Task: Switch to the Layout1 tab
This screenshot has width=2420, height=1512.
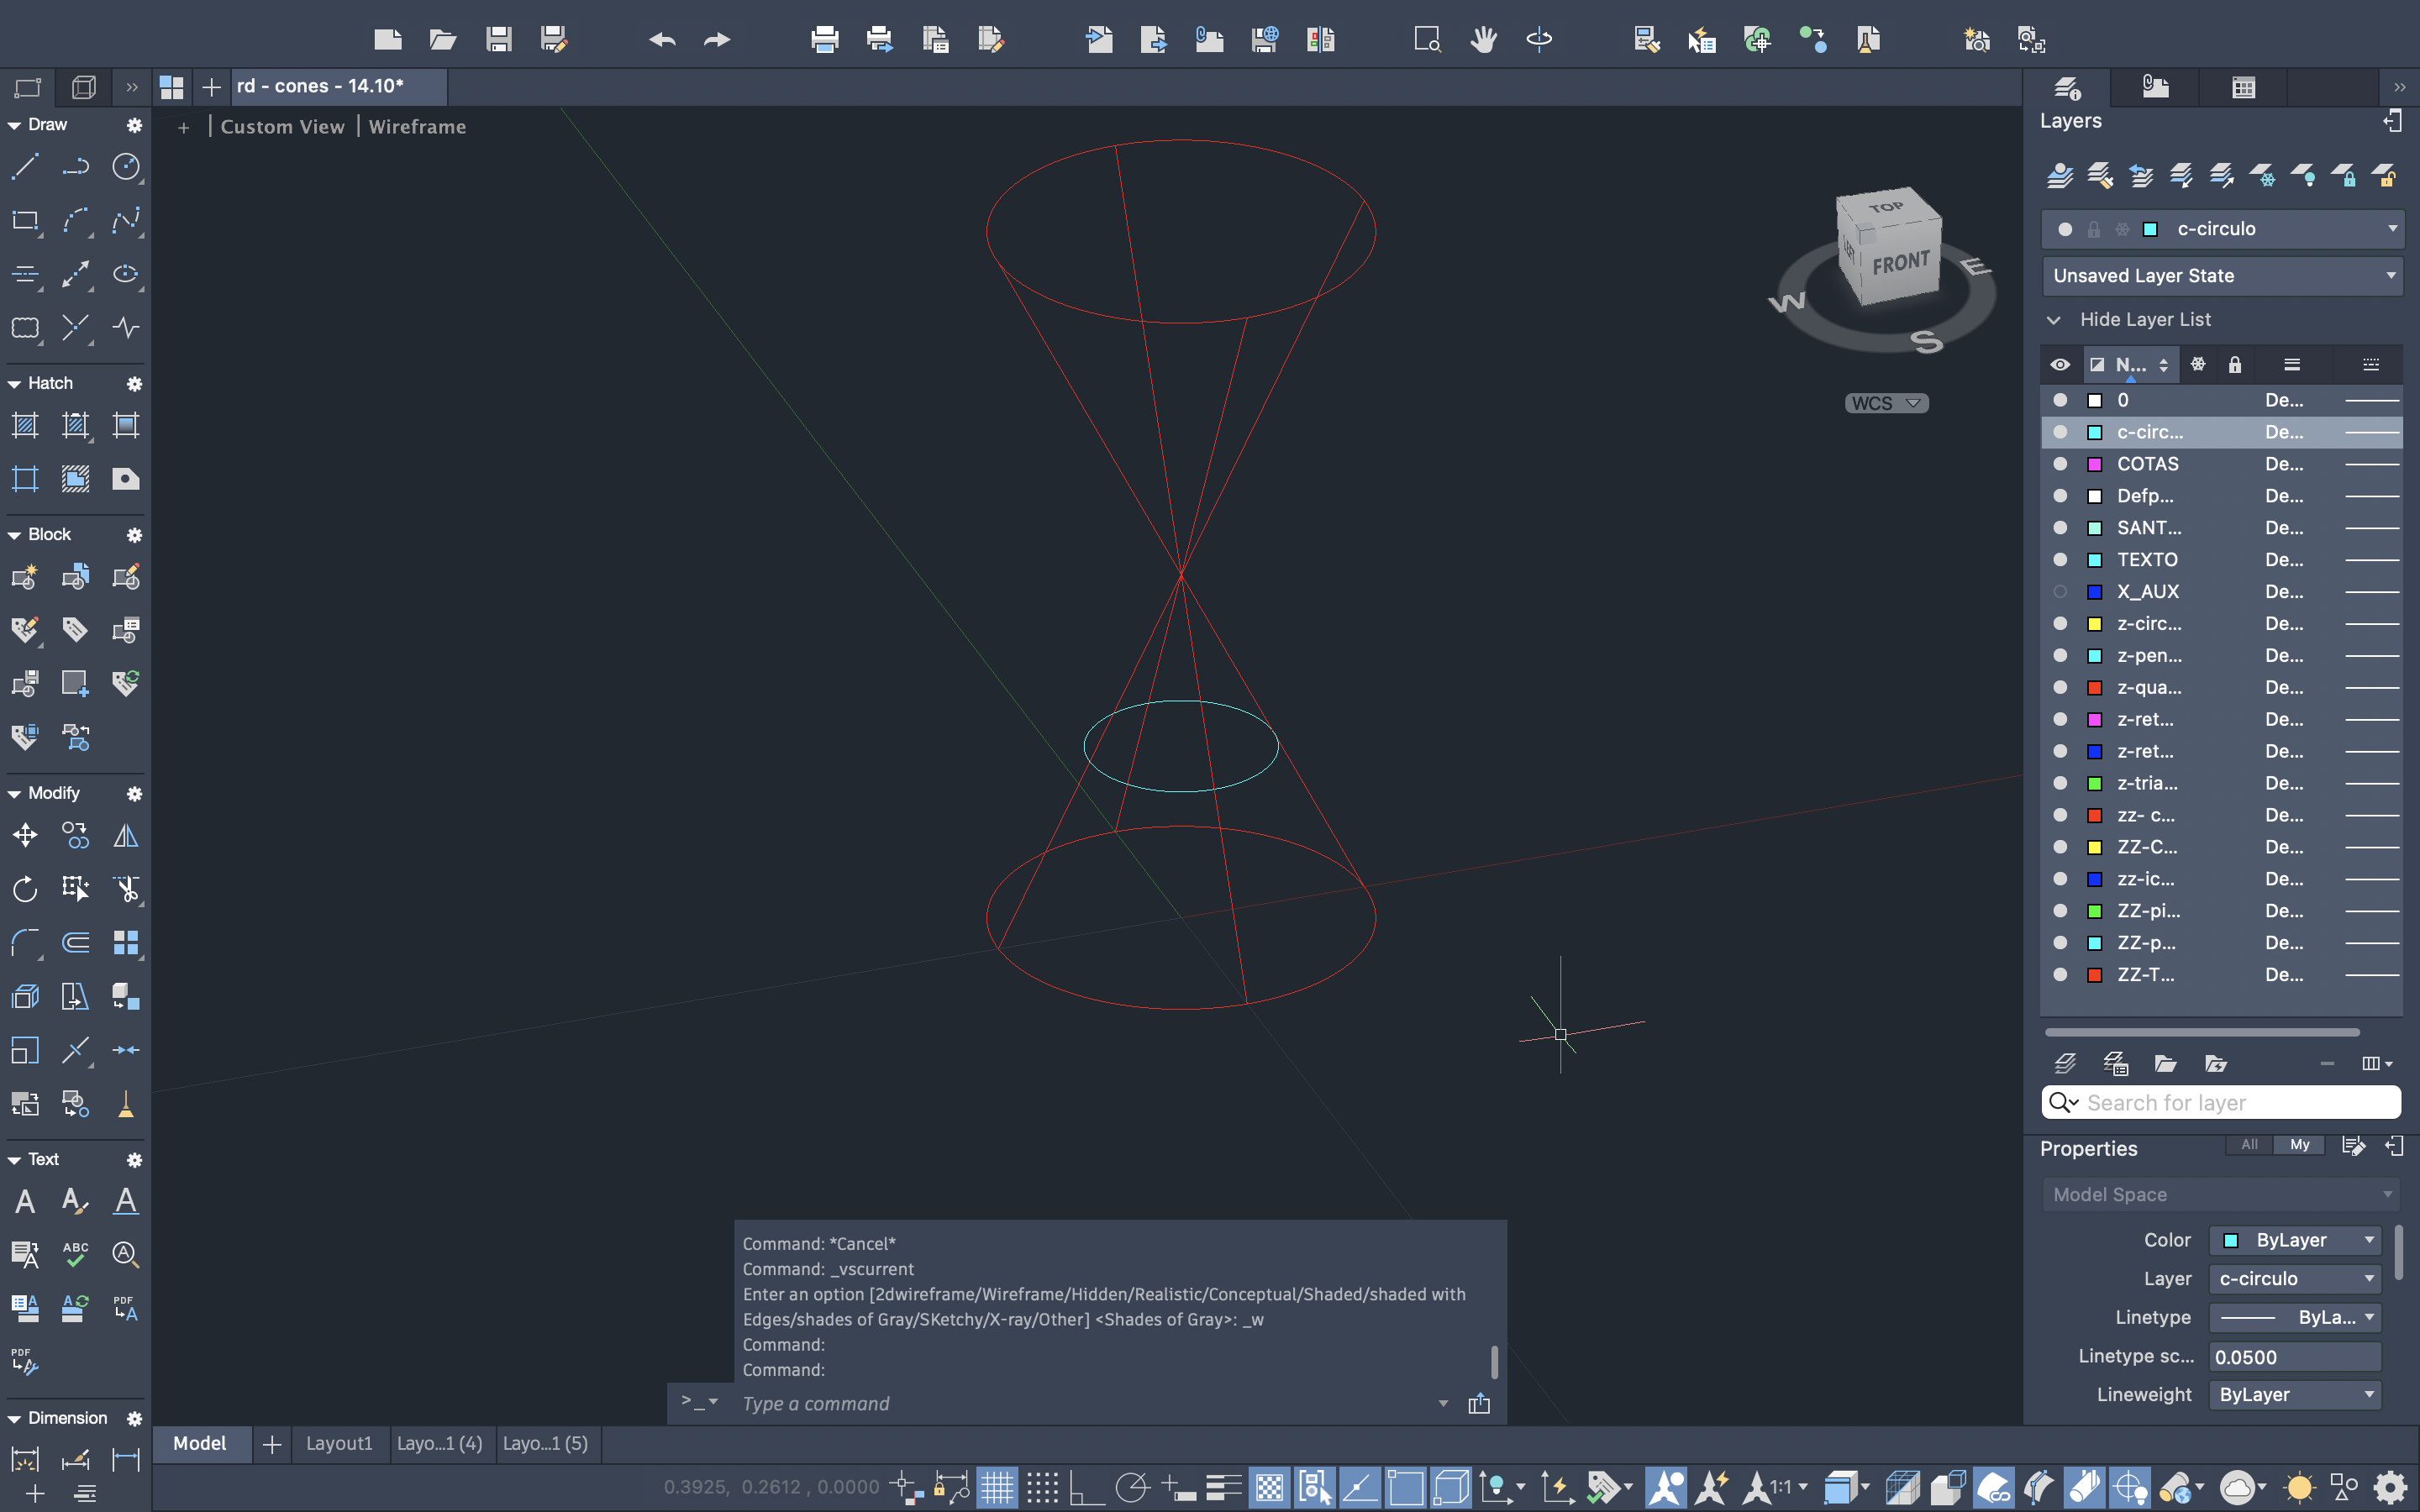Action: point(339,1443)
